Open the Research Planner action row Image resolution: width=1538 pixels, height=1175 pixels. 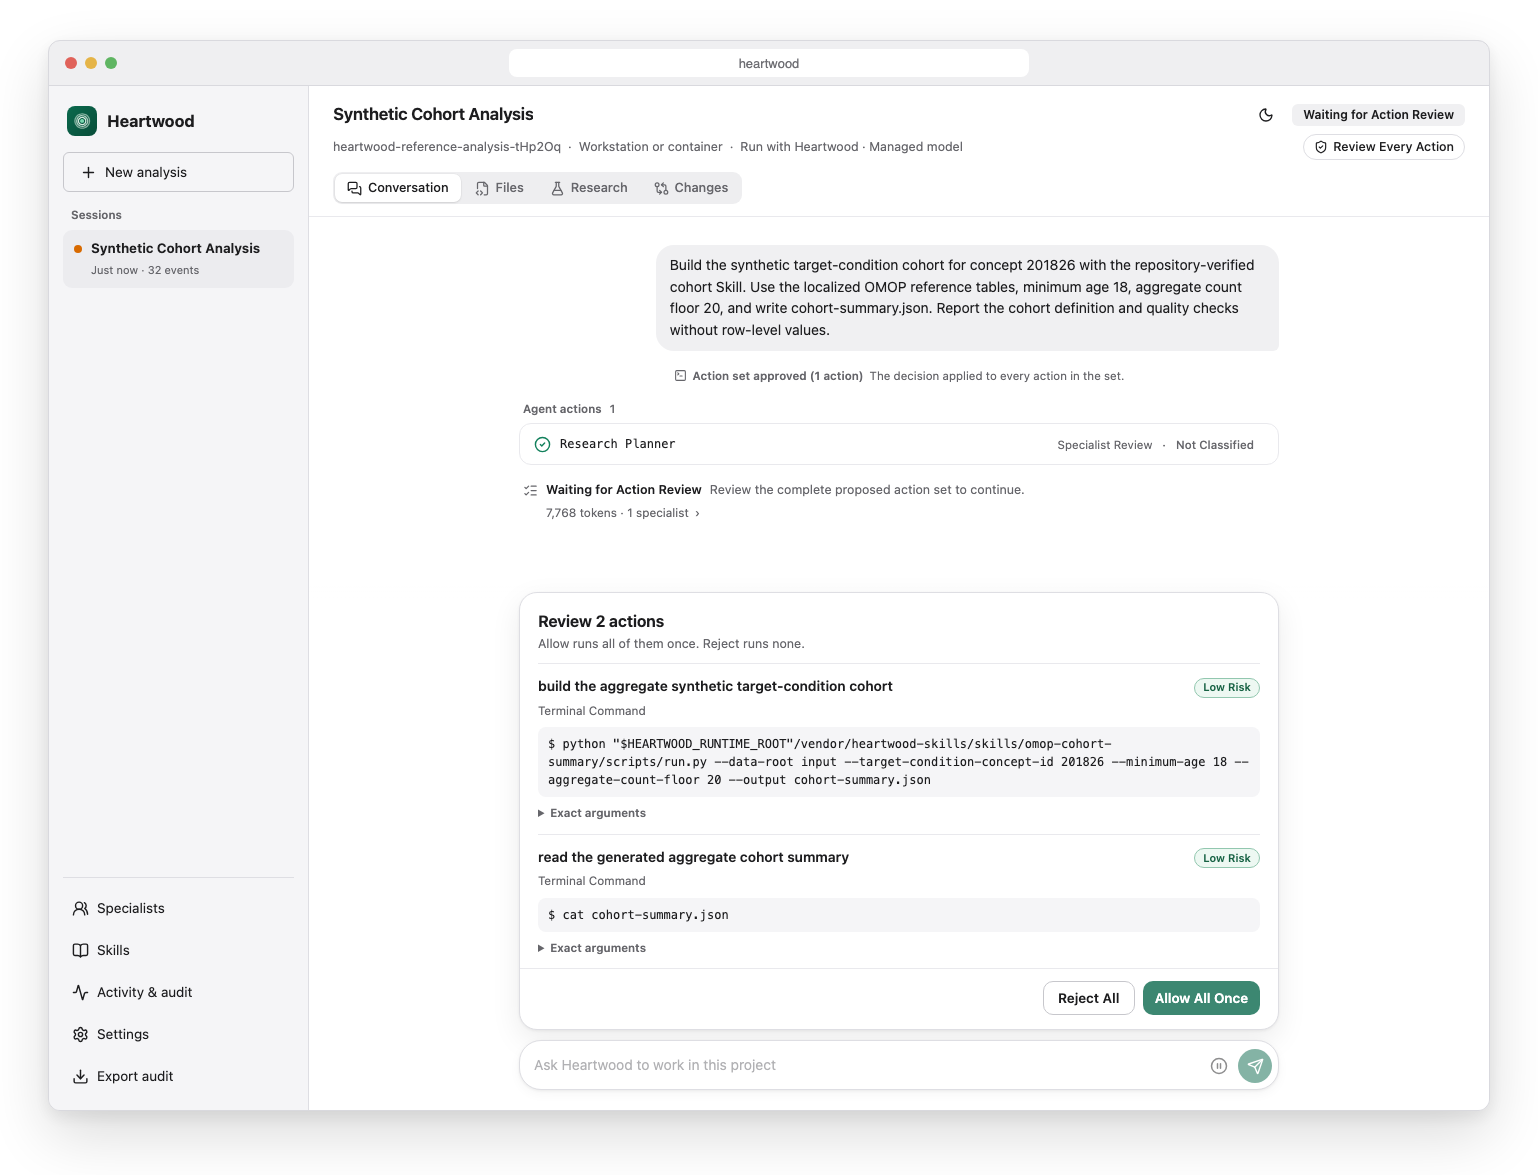[x=899, y=445]
